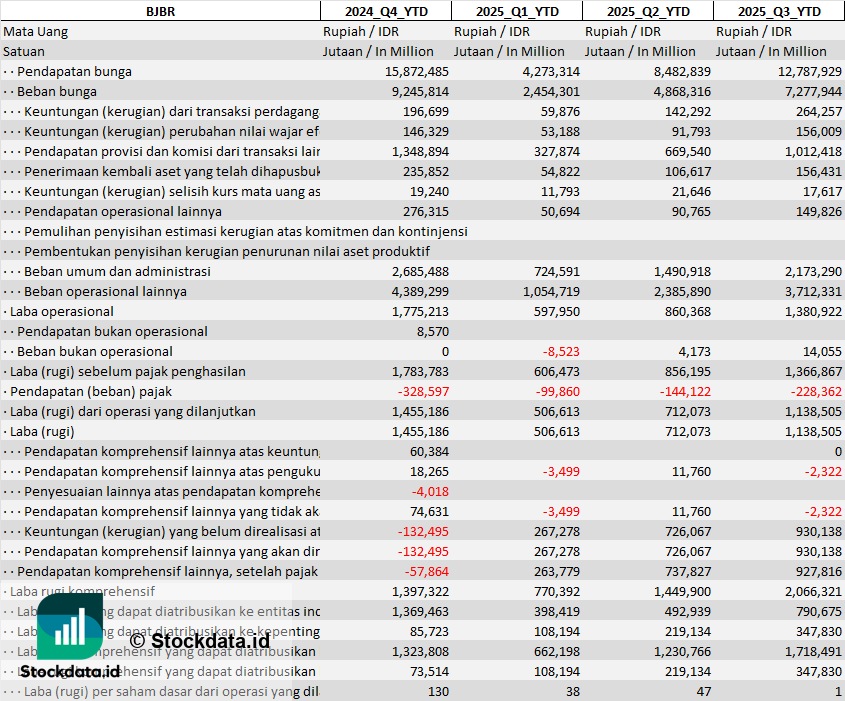The image size is (845, 701).
Task: Select earnings per share value 47
Action: [x=703, y=691]
